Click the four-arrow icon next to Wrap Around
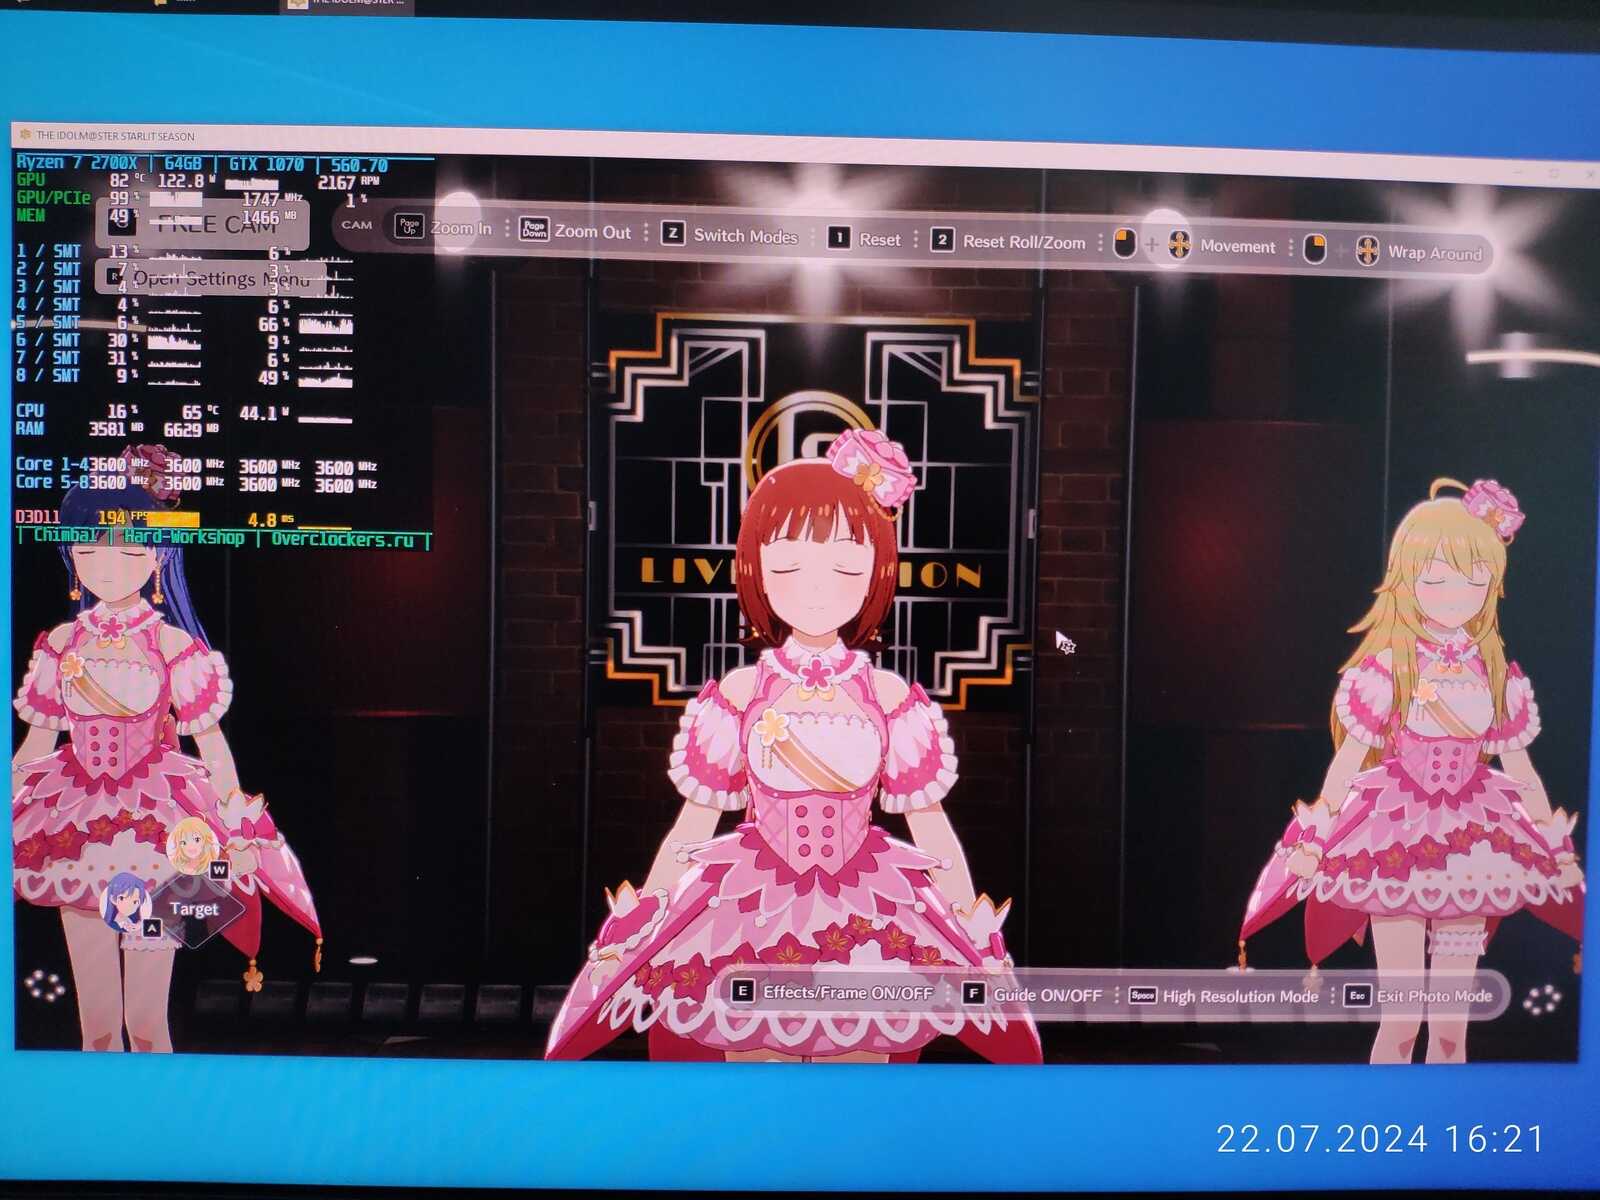This screenshot has height=1200, width=1600. click(1367, 251)
